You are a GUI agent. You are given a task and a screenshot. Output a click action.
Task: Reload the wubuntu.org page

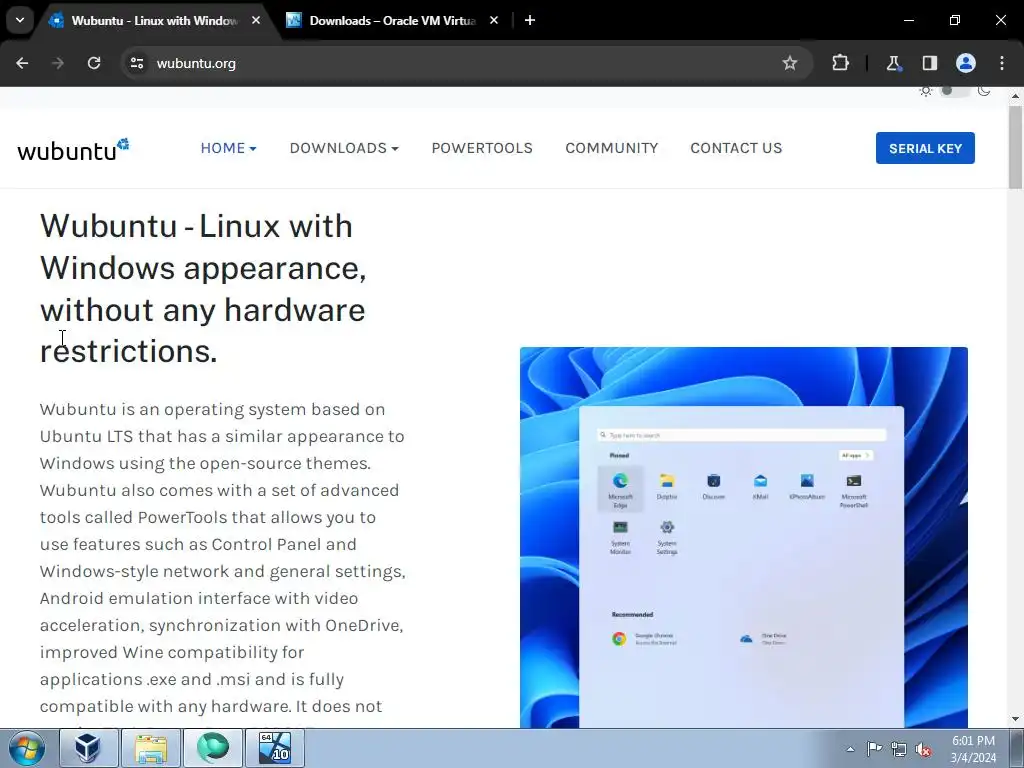(x=94, y=63)
